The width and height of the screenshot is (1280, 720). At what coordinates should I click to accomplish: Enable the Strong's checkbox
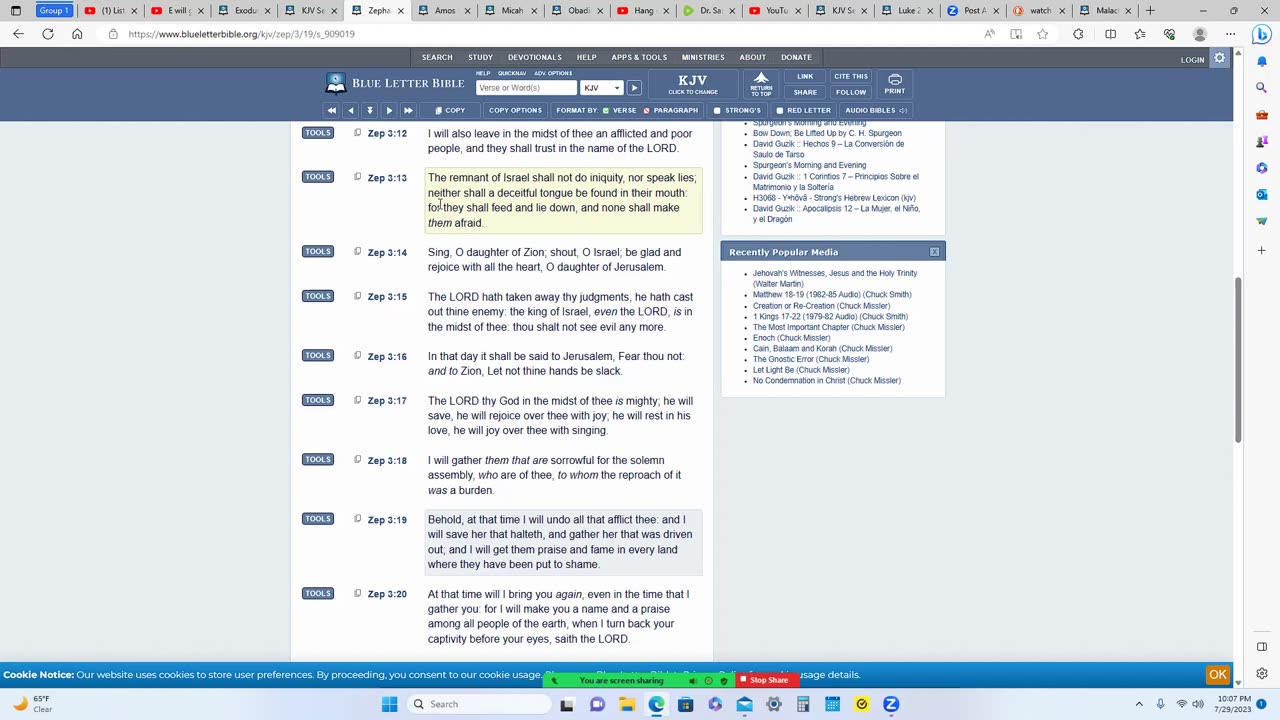point(717,111)
